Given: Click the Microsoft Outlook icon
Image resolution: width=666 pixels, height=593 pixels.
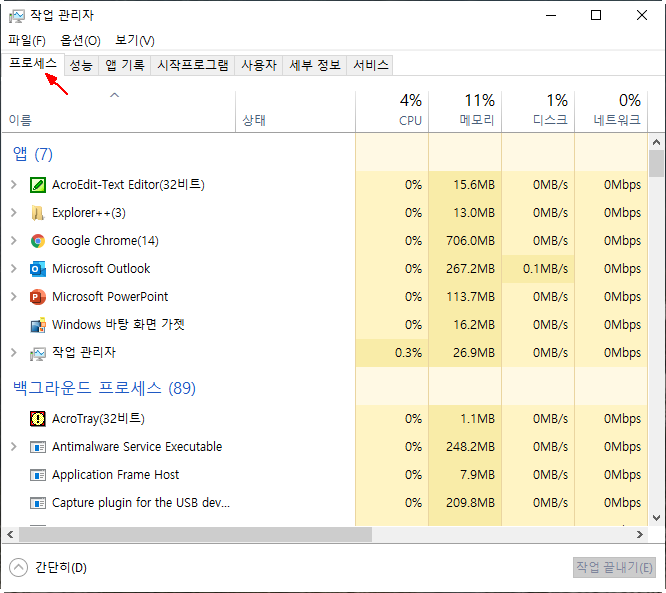Looking at the screenshot, I should pos(38,269).
